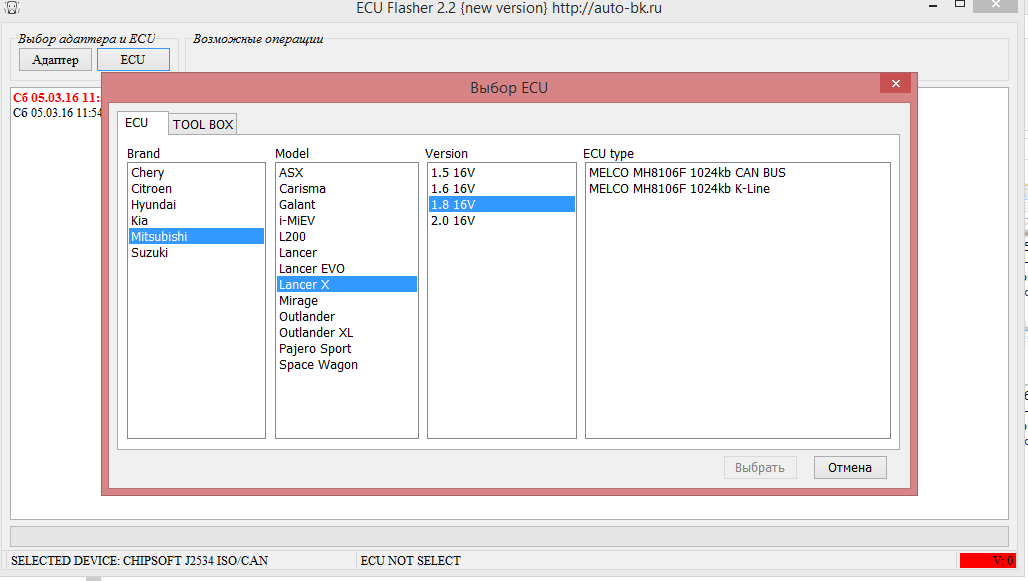Switch to the TOOL BOX tab
1028x581 pixels.
pos(203,124)
